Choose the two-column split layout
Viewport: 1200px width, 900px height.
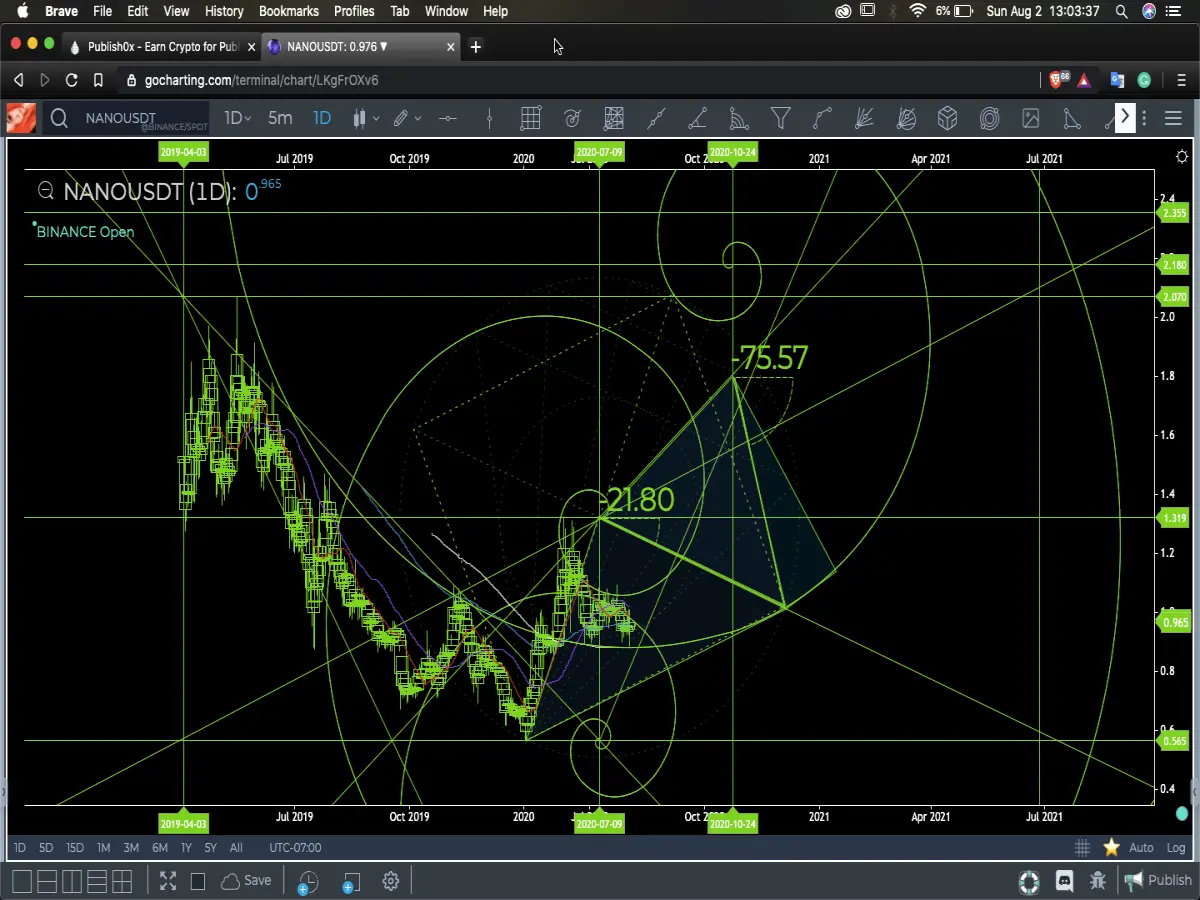click(x=72, y=881)
